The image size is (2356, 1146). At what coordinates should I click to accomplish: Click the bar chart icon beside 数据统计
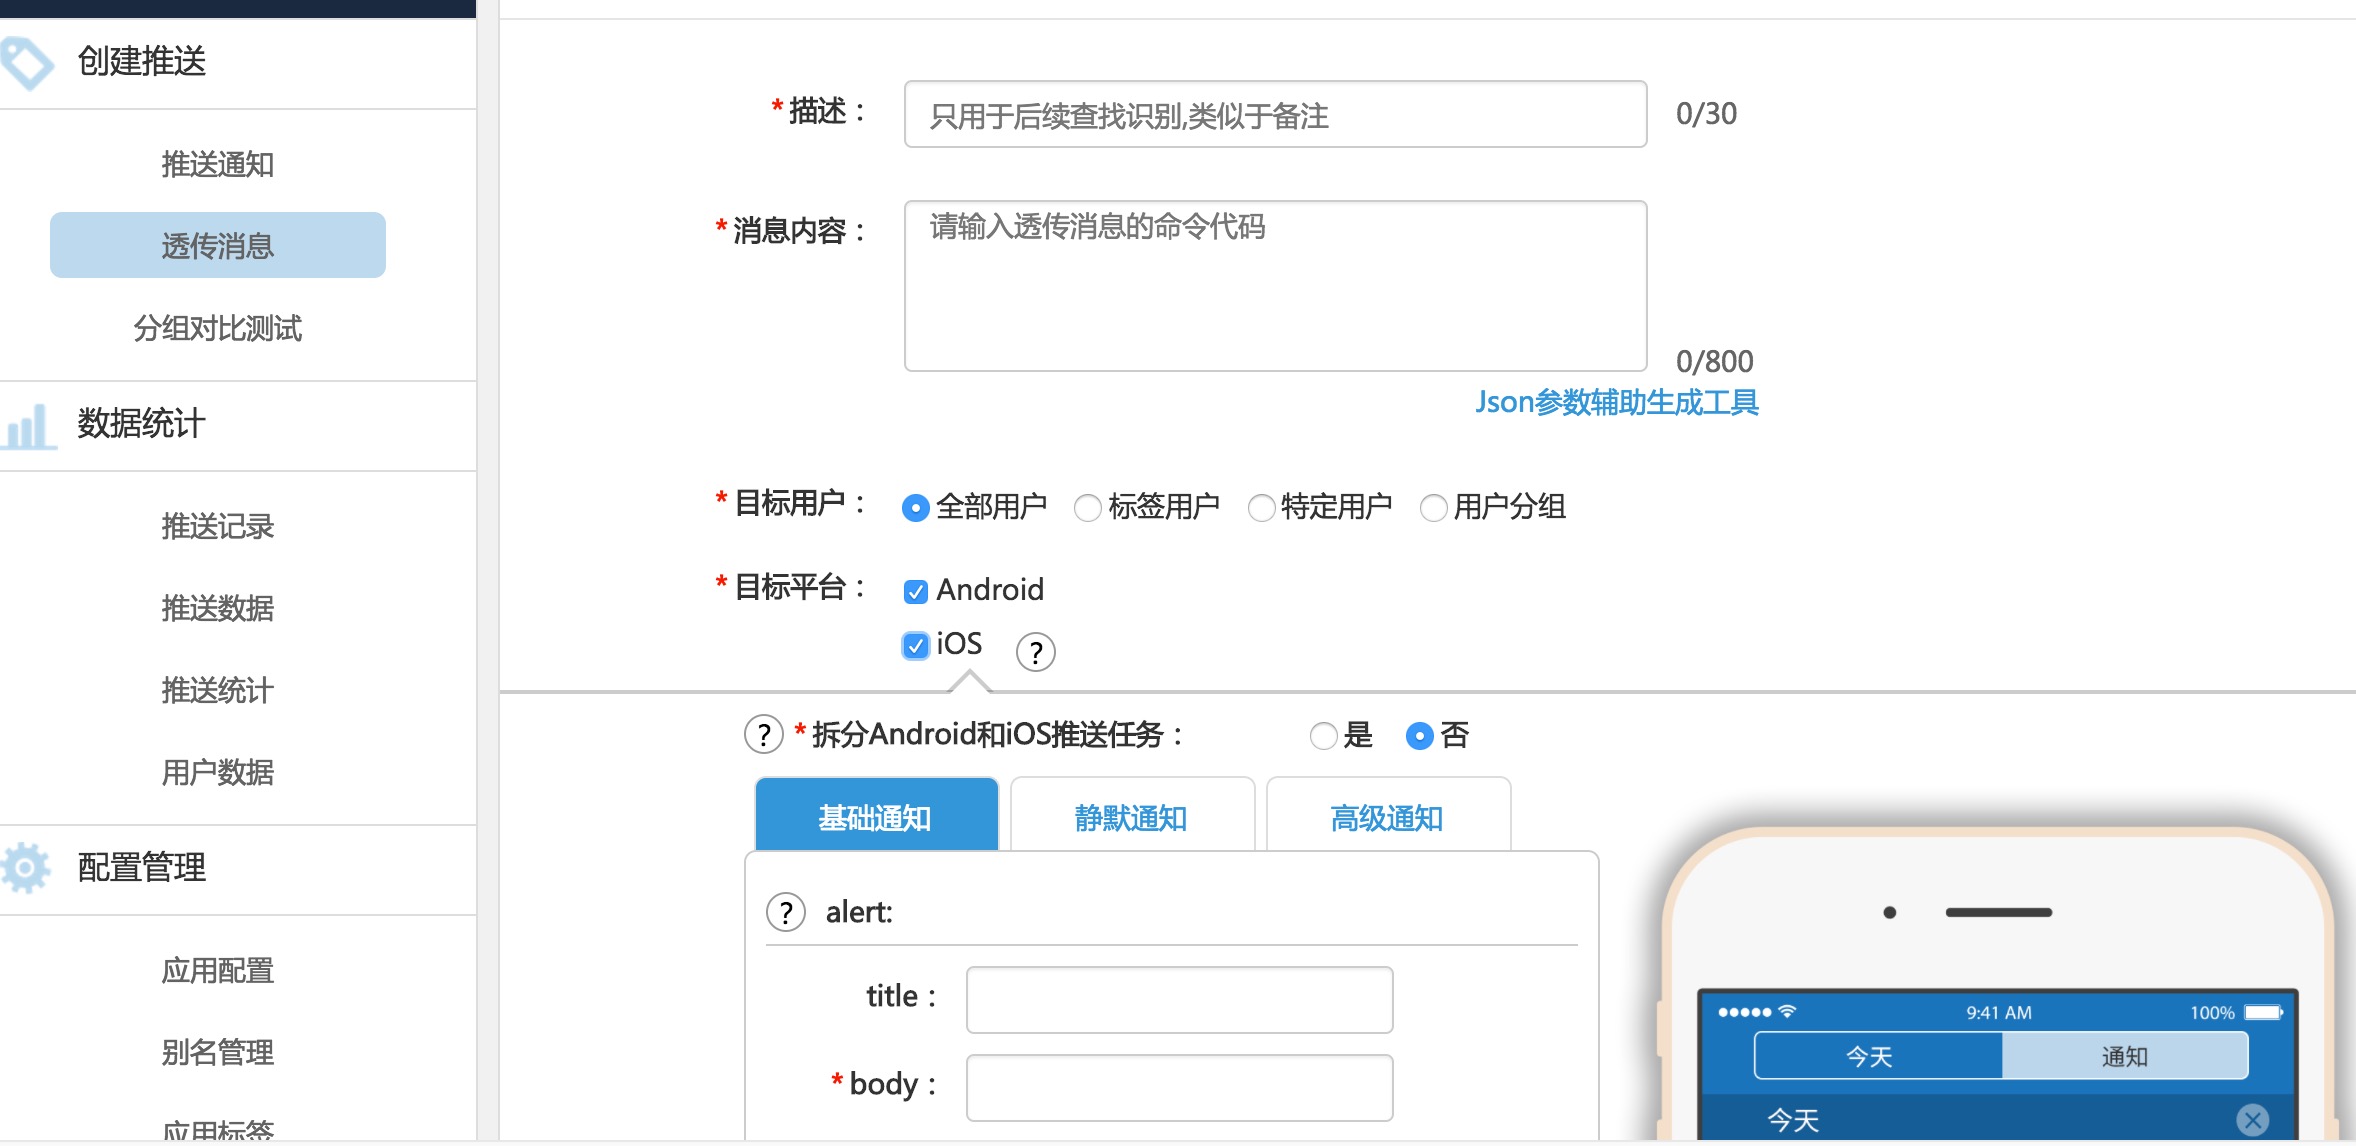[27, 426]
